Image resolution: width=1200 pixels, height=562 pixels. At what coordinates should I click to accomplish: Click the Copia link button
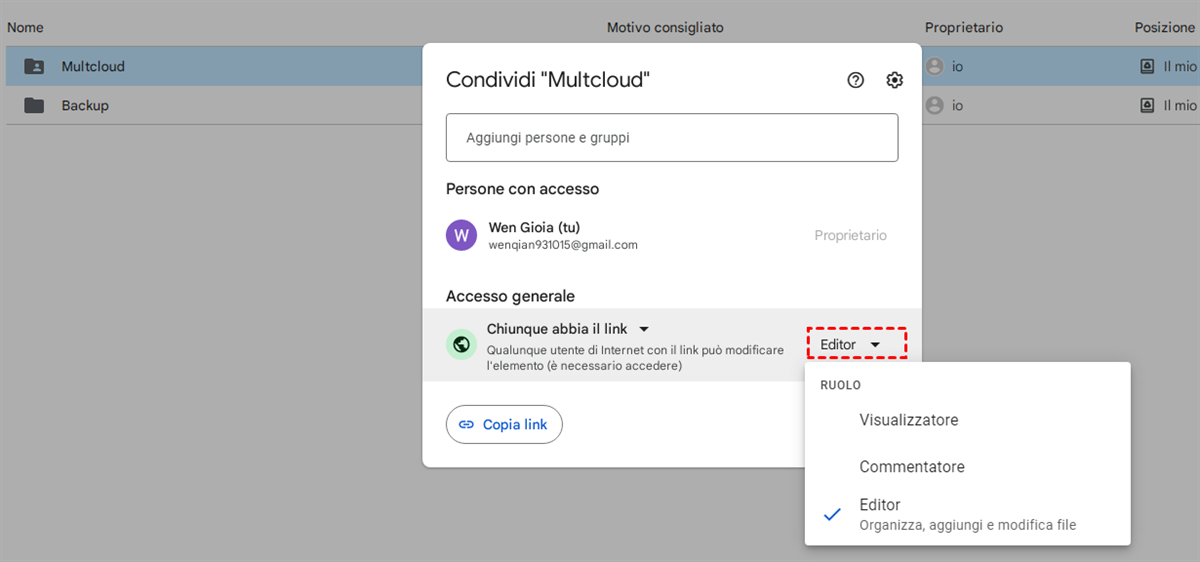pos(504,424)
